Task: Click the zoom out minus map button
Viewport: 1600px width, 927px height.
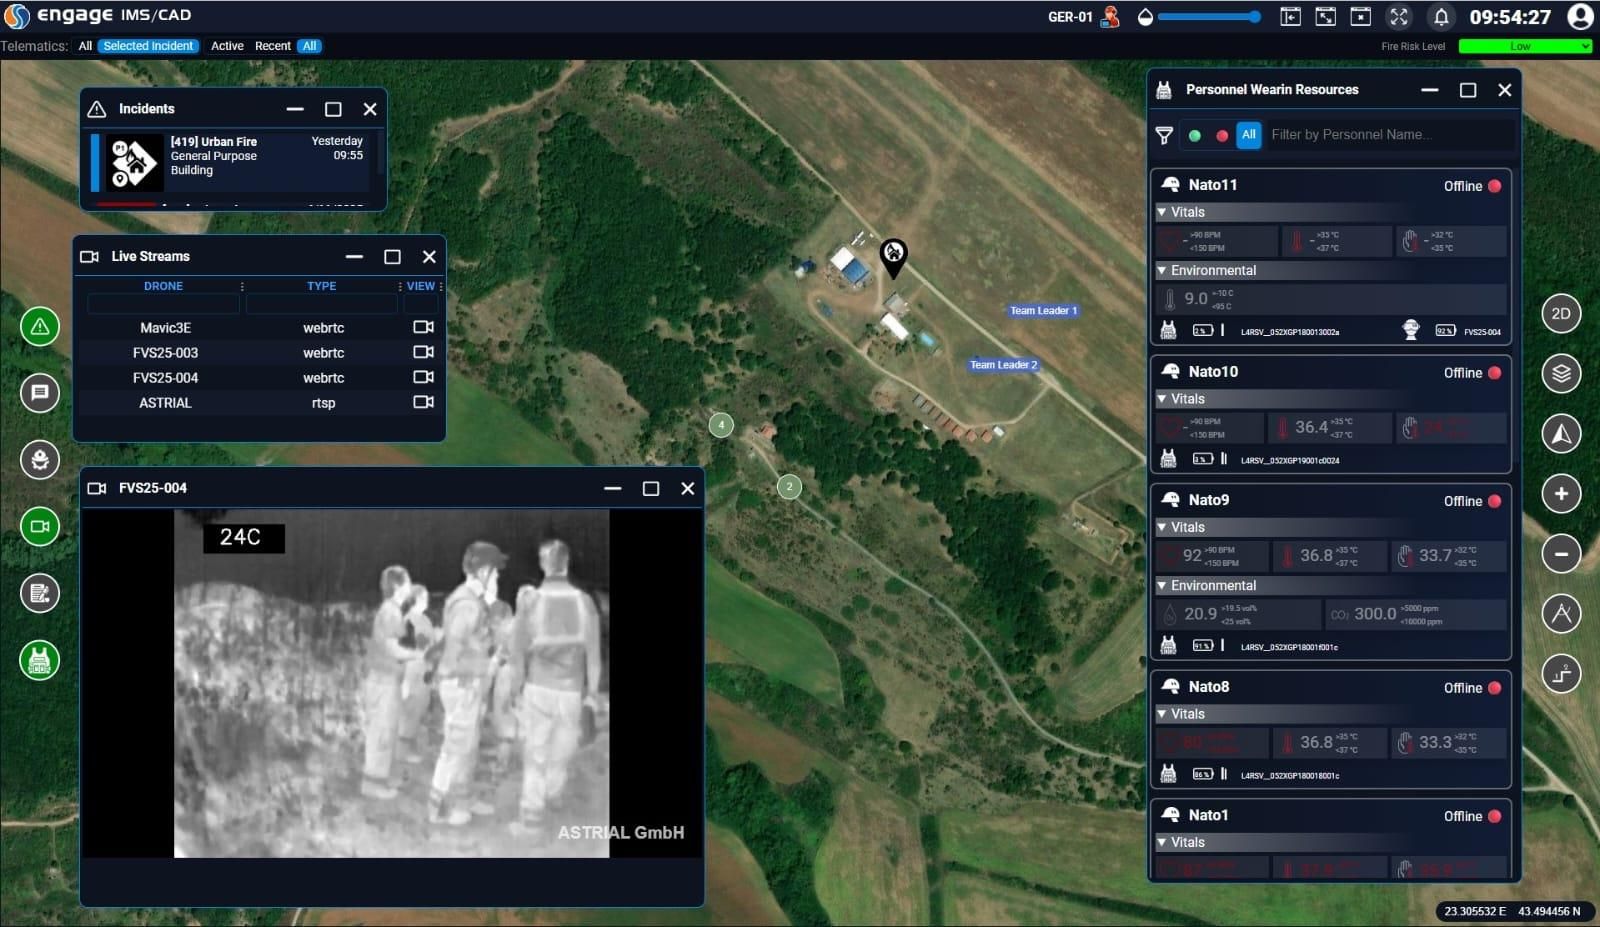Action: pos(1561,554)
